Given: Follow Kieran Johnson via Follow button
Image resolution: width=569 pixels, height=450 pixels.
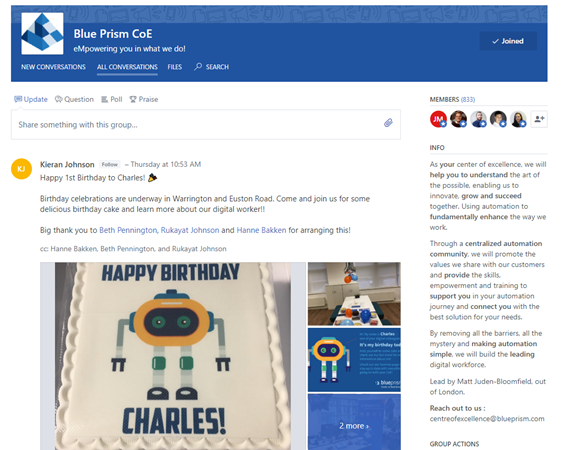Looking at the screenshot, I should (110, 164).
